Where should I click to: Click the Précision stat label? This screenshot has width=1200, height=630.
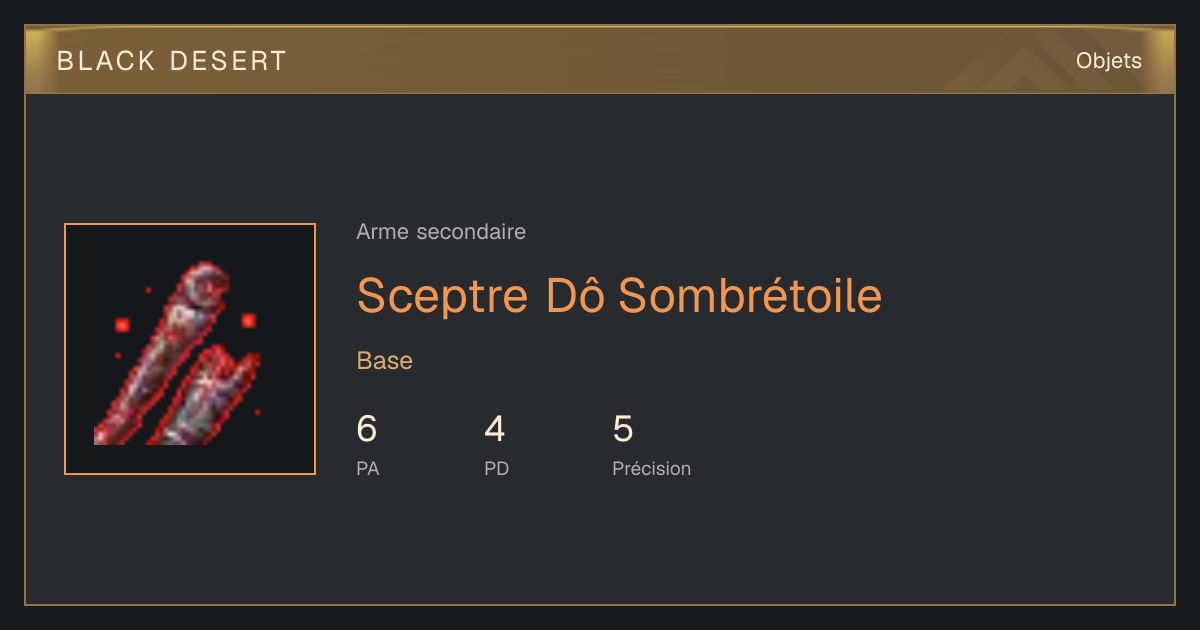[x=652, y=468]
